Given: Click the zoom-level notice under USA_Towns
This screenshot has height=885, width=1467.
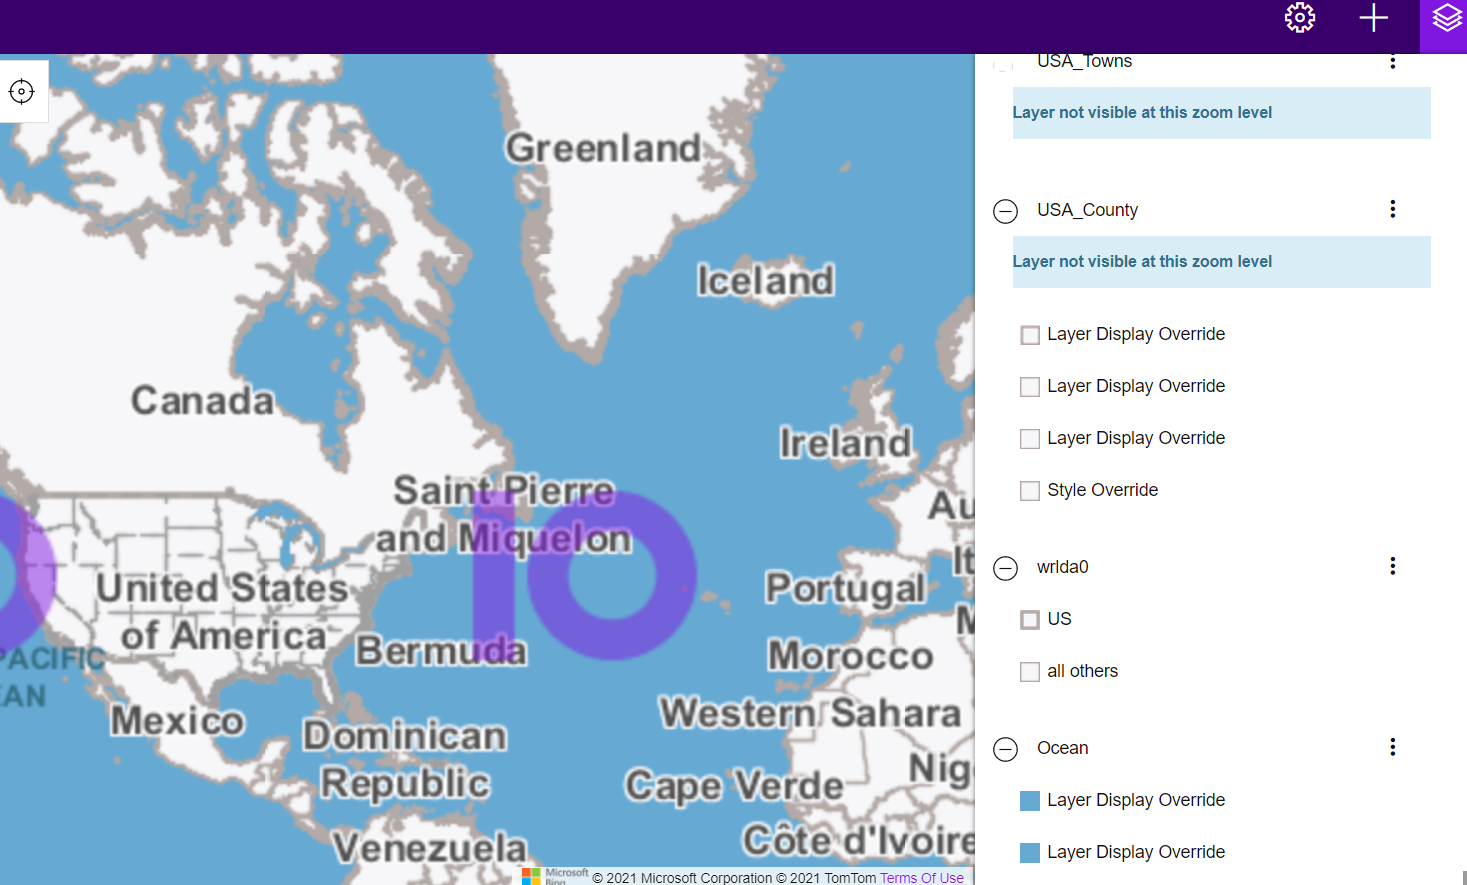Looking at the screenshot, I should coord(1222,113).
